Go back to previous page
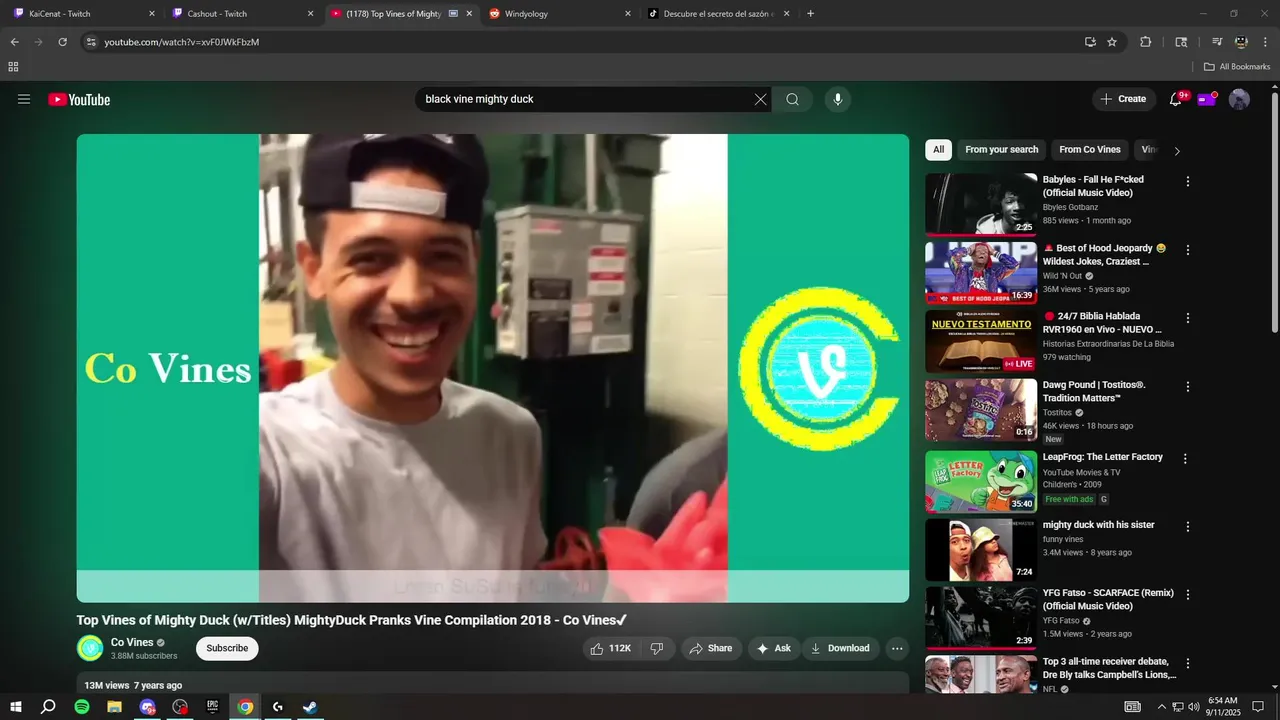This screenshot has height=720, width=1280. pyautogui.click(x=14, y=42)
